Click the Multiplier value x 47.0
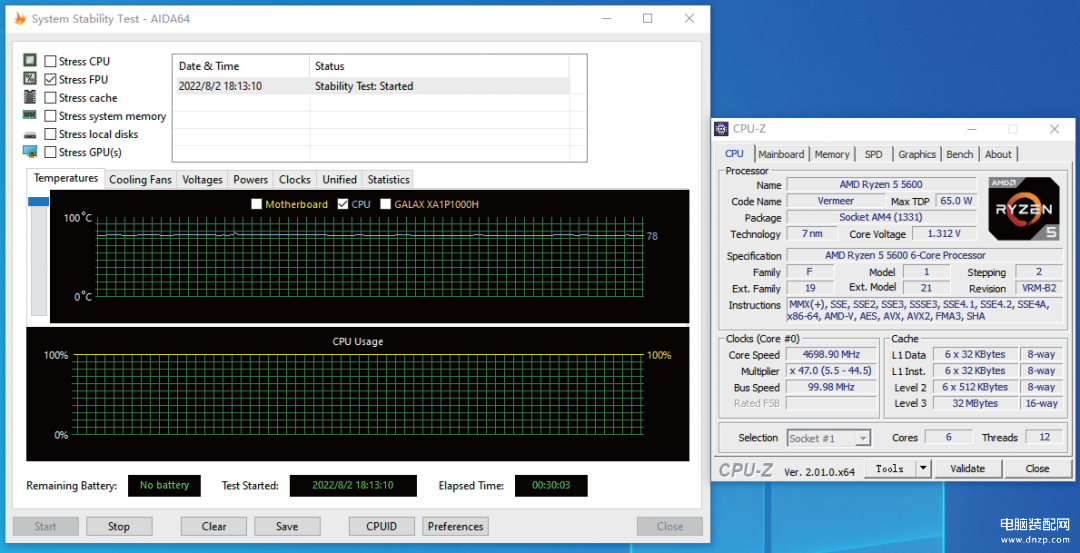 831,371
